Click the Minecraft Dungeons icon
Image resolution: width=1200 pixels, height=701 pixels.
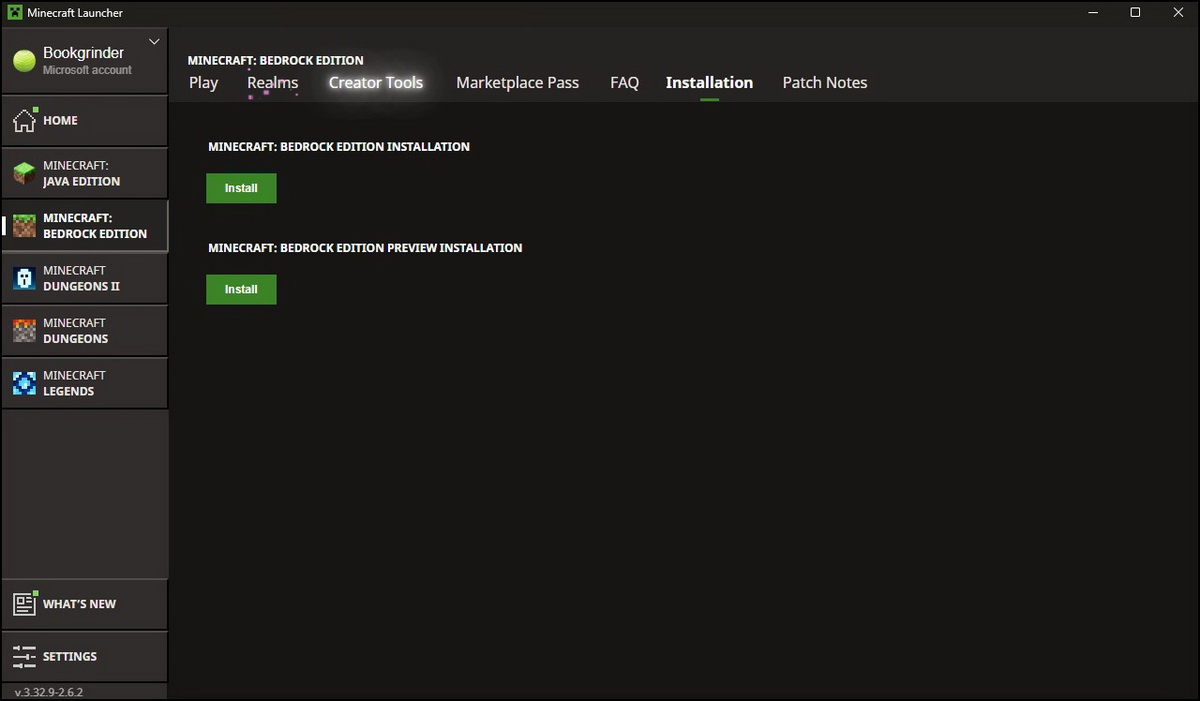[24, 330]
